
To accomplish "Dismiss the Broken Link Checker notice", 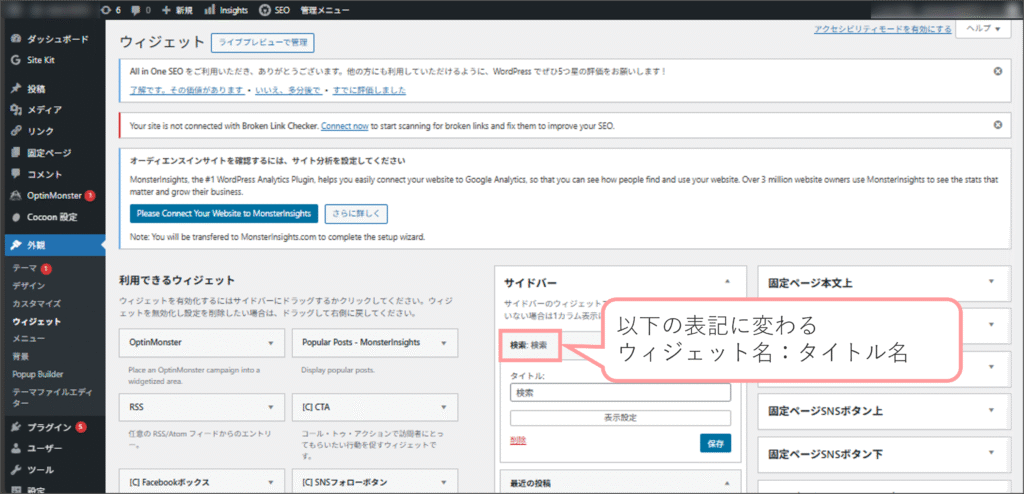I will 997,125.
